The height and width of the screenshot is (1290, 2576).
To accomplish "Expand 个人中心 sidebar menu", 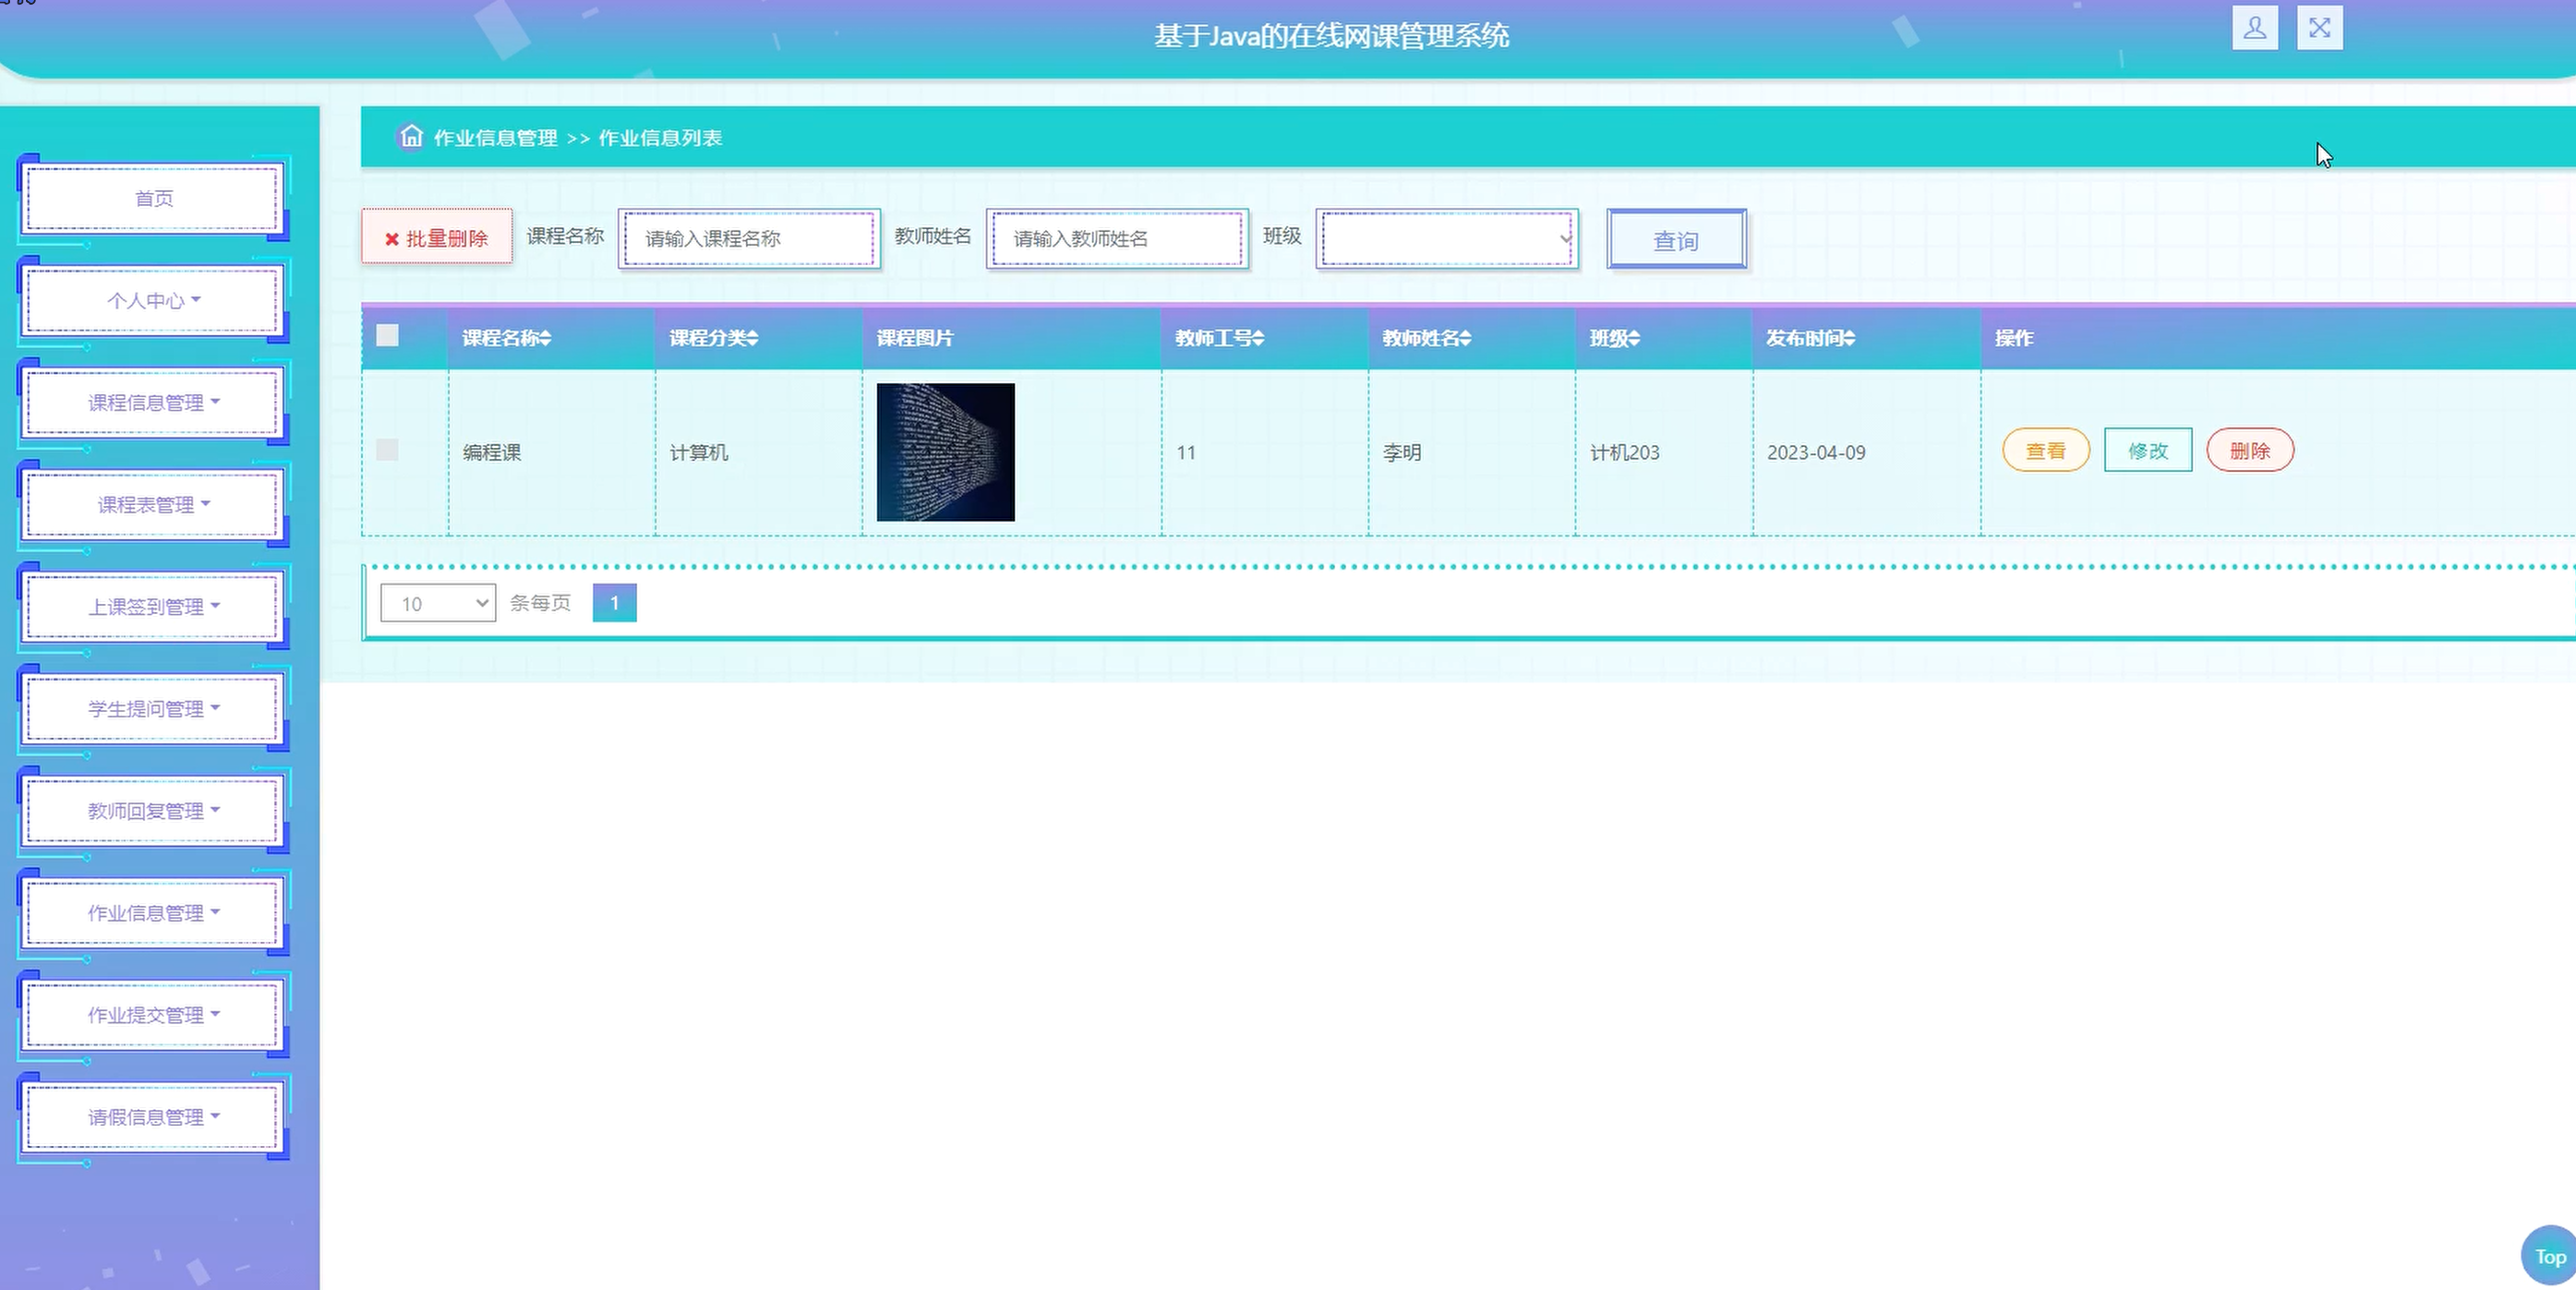I will (x=153, y=300).
